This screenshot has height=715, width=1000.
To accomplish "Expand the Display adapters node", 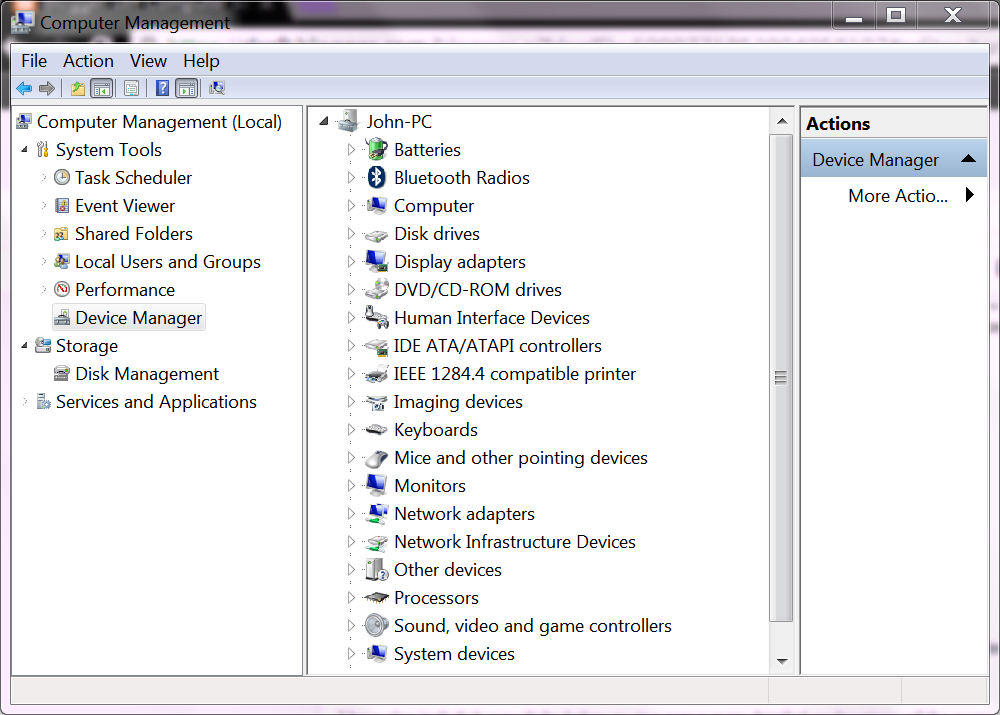I will [x=351, y=262].
